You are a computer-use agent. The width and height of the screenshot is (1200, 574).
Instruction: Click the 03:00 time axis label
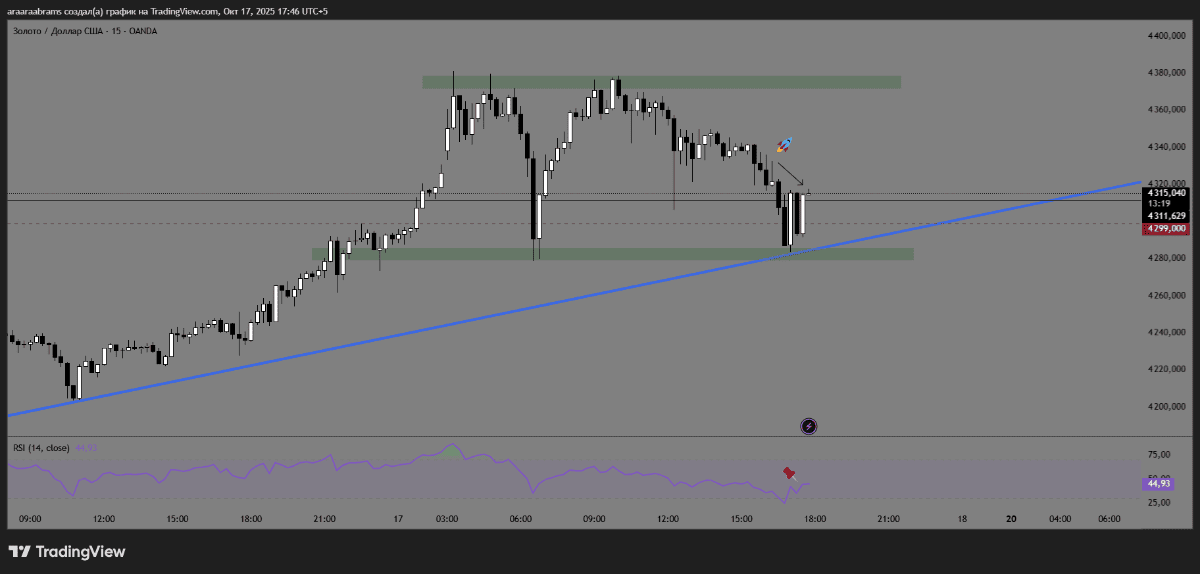tap(447, 519)
